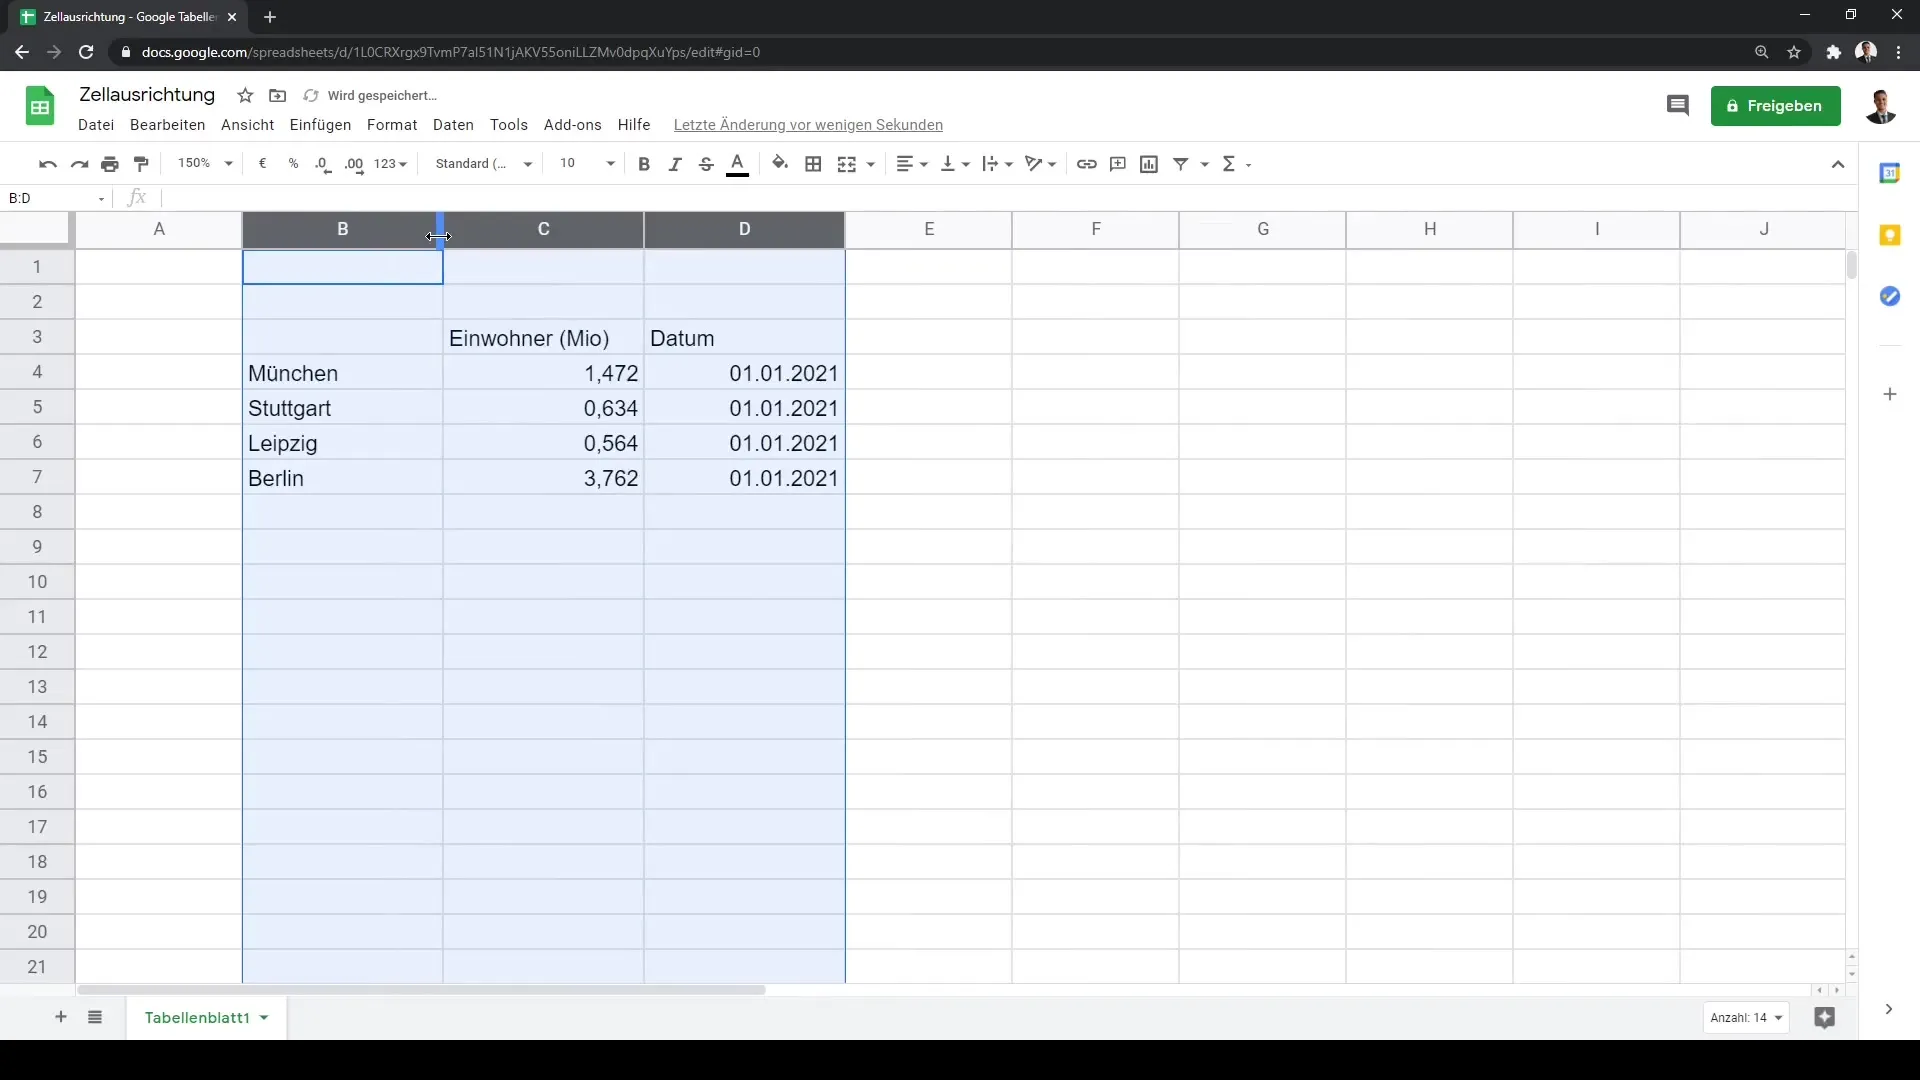Expand the merge cells options arrow
Image resolution: width=1920 pixels, height=1080 pixels.
coord(871,164)
